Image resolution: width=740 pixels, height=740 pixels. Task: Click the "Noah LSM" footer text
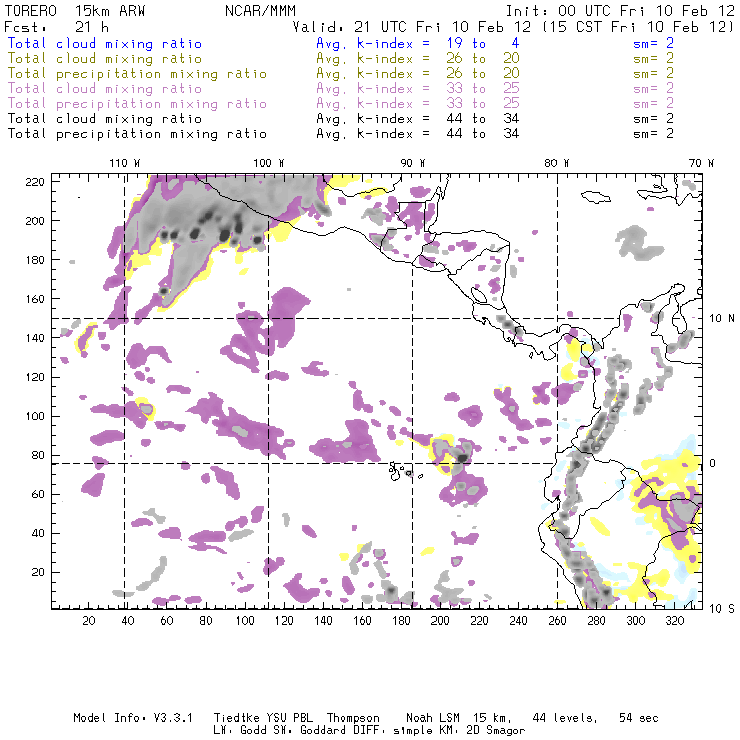[x=433, y=718]
